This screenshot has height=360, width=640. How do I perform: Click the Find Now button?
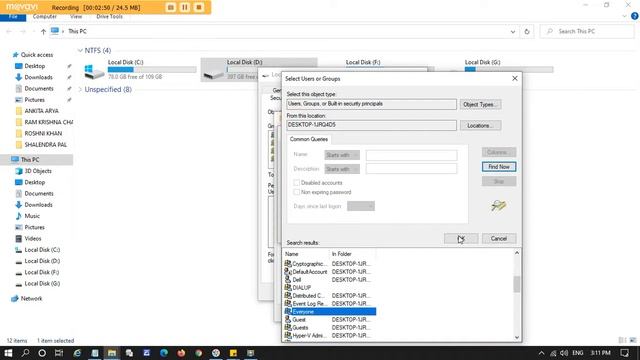(x=499, y=167)
